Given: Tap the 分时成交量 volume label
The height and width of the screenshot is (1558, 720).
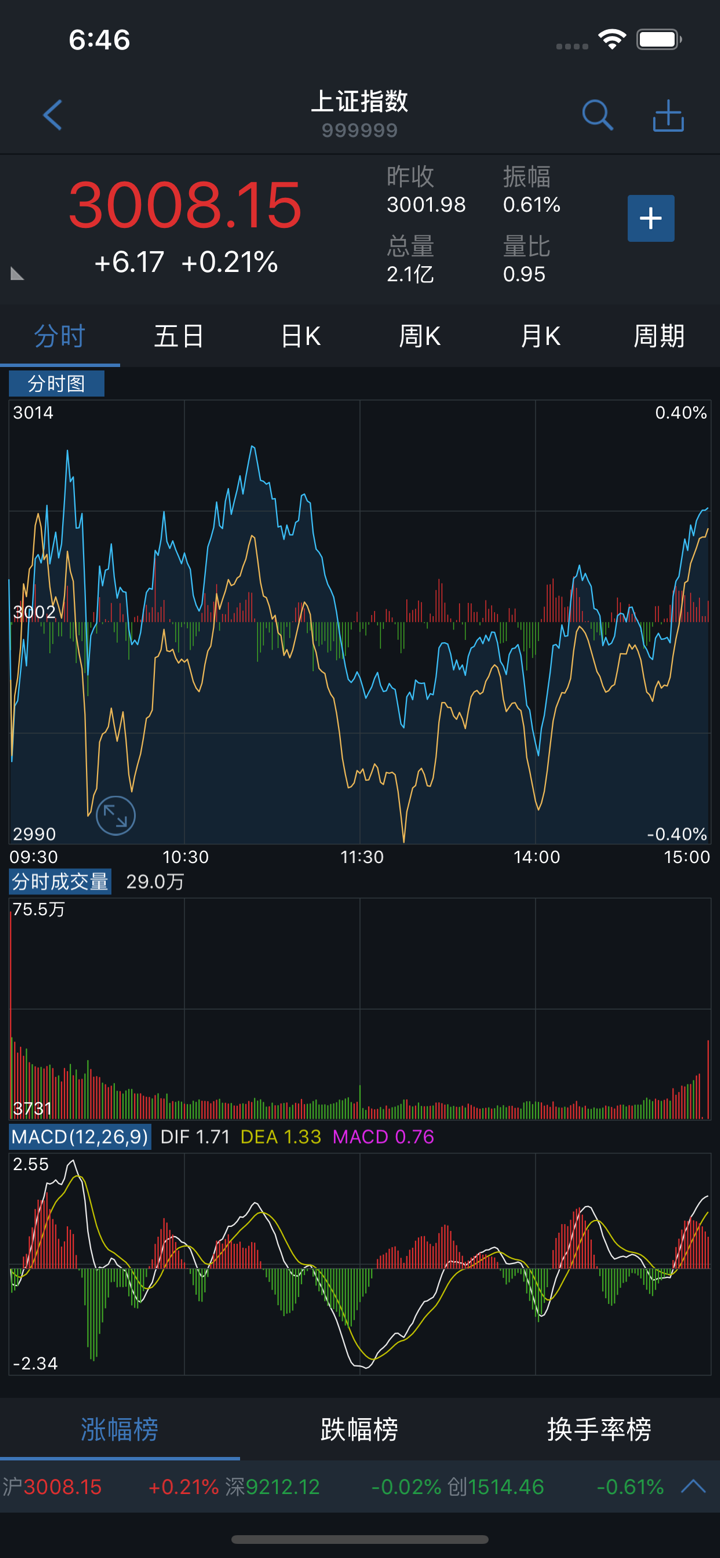Looking at the screenshot, I should coord(60,881).
